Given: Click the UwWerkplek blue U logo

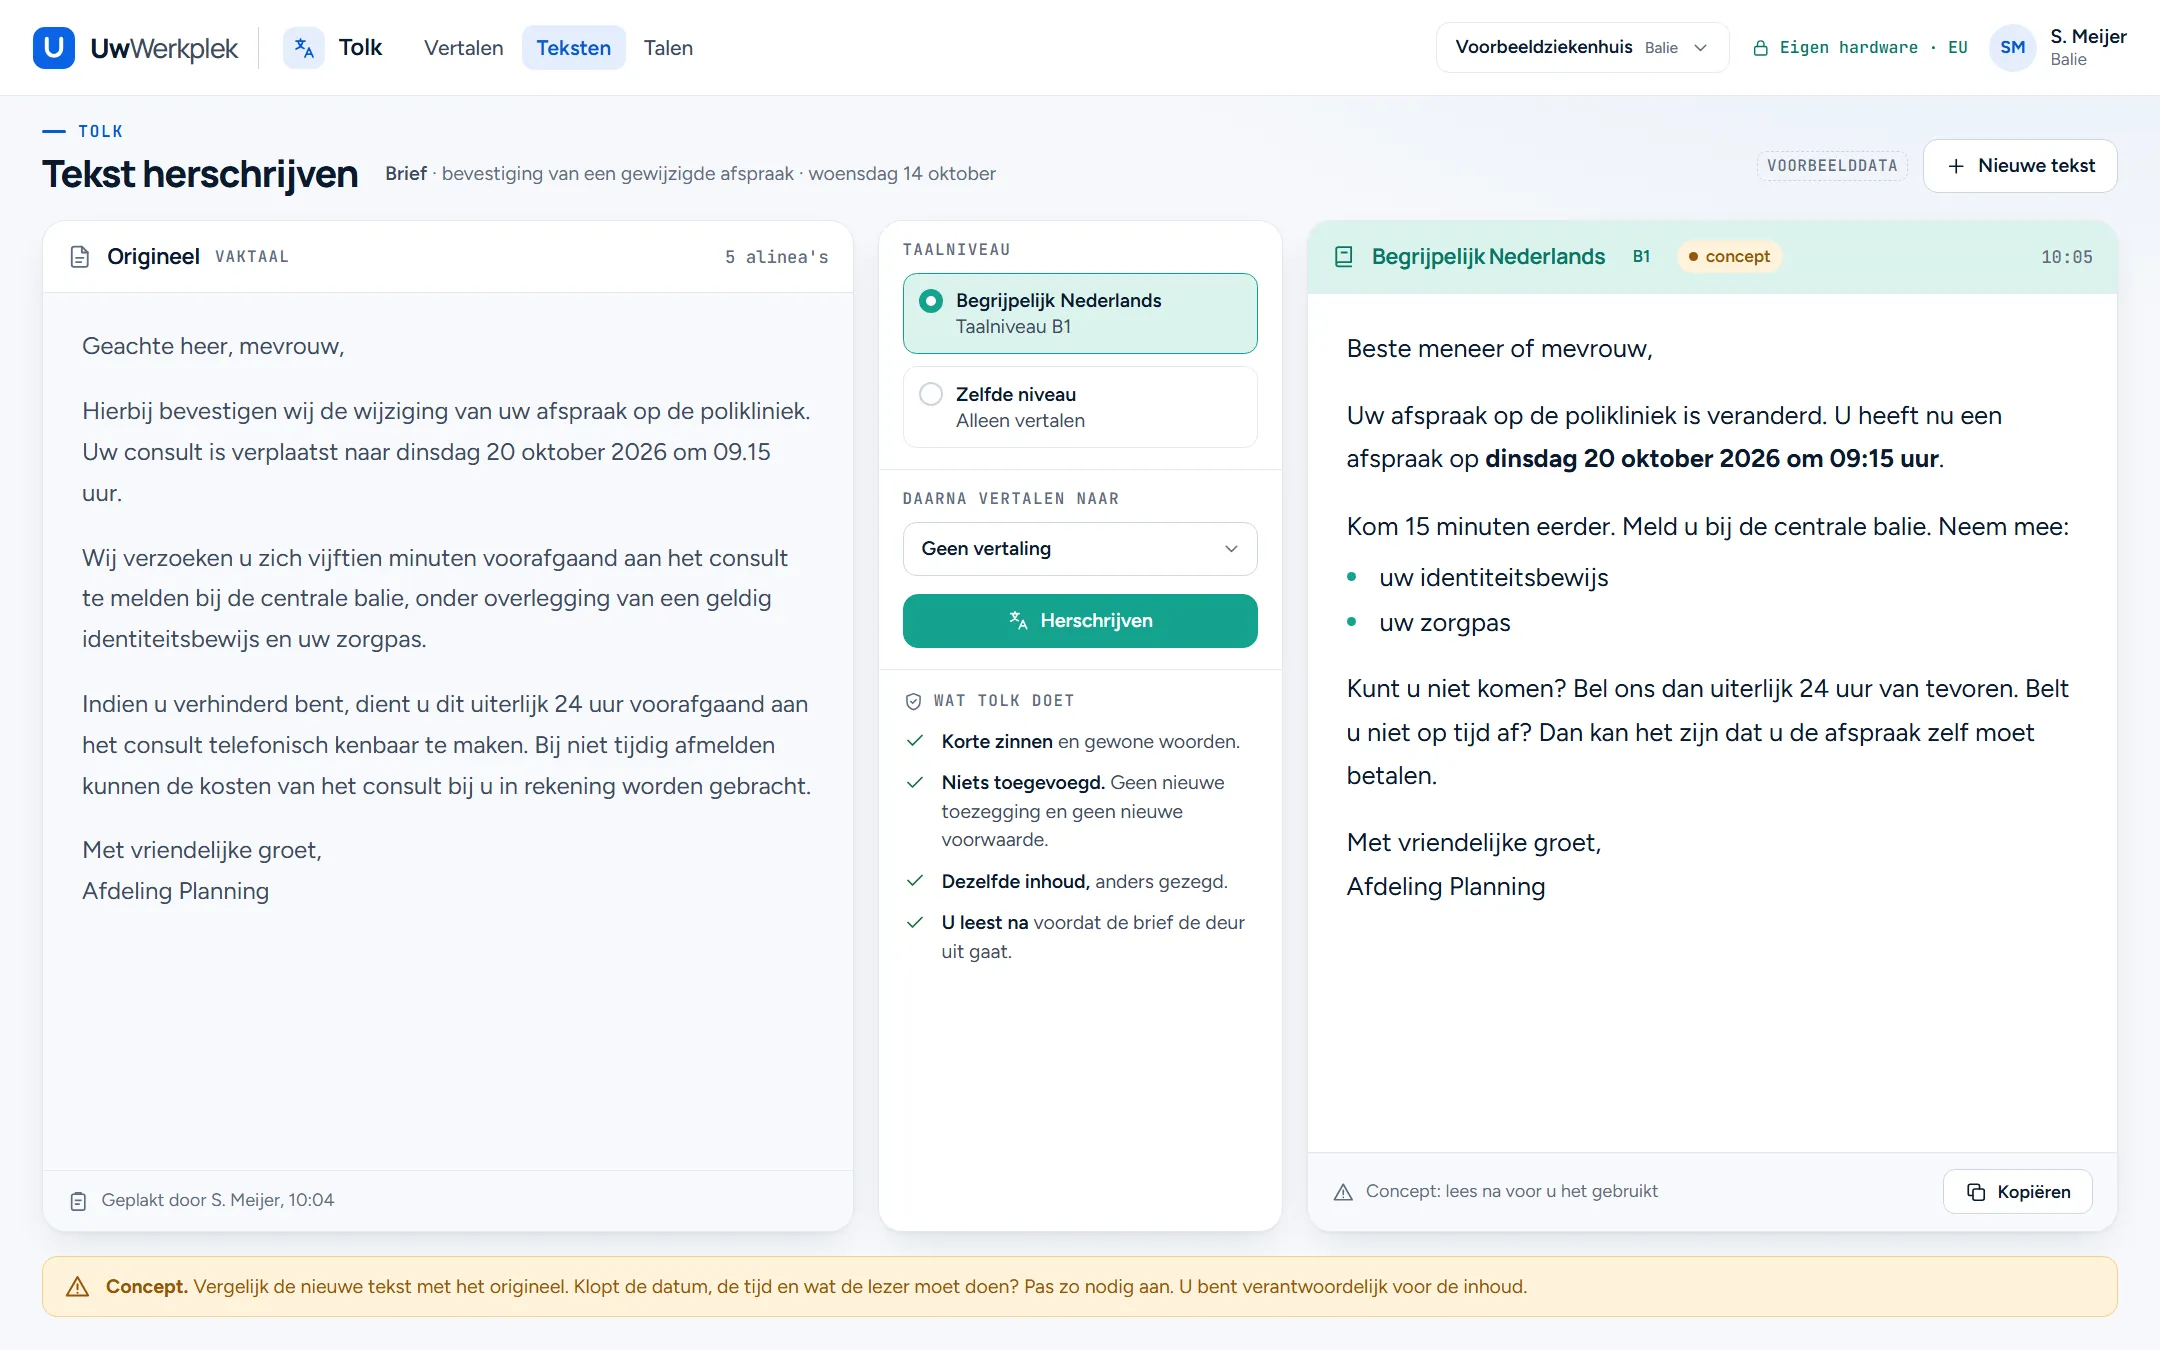Looking at the screenshot, I should (54, 48).
